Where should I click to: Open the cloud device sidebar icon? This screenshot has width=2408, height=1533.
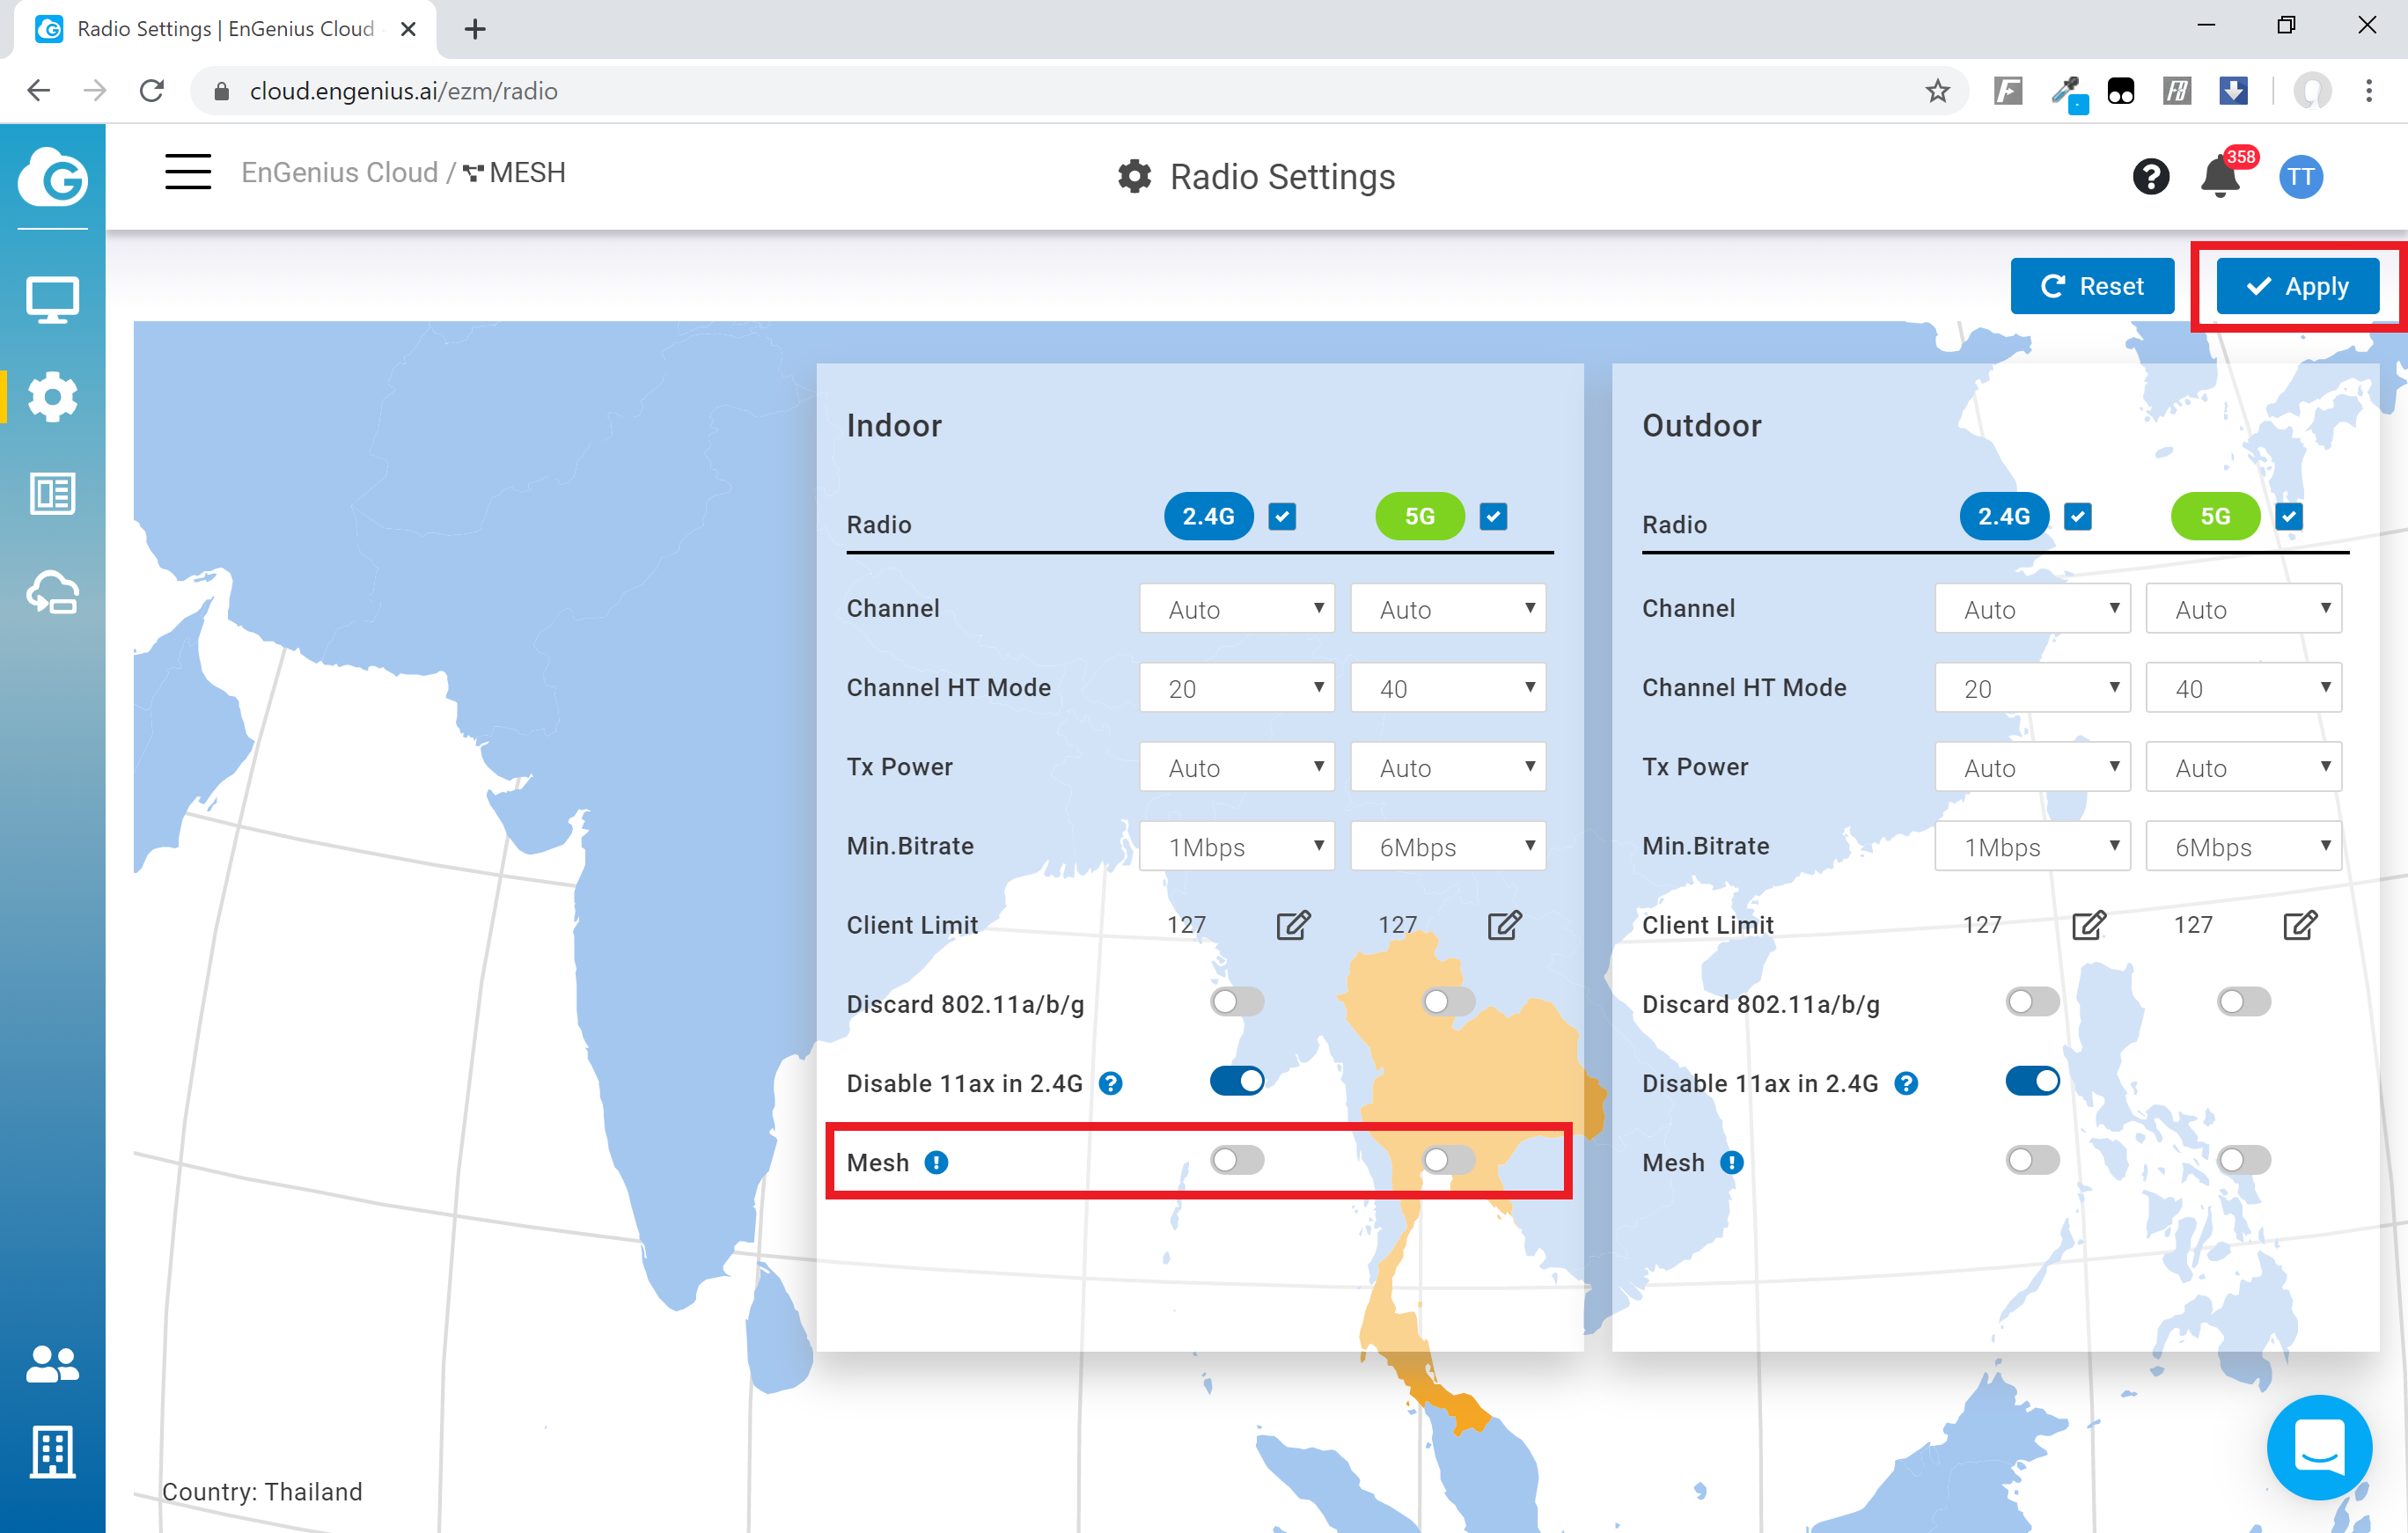(52, 592)
